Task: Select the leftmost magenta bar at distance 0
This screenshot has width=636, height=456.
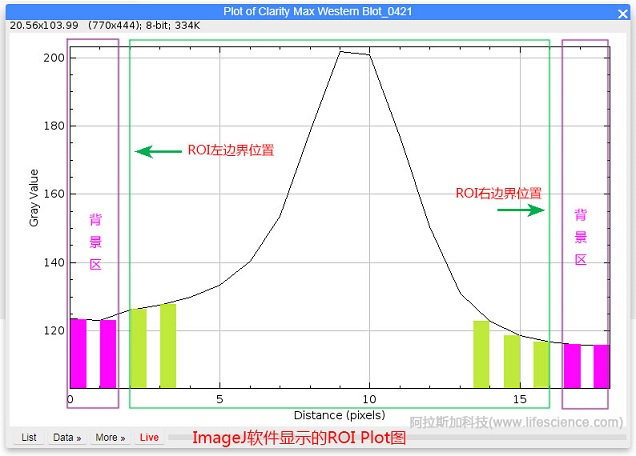Action: [x=78, y=353]
